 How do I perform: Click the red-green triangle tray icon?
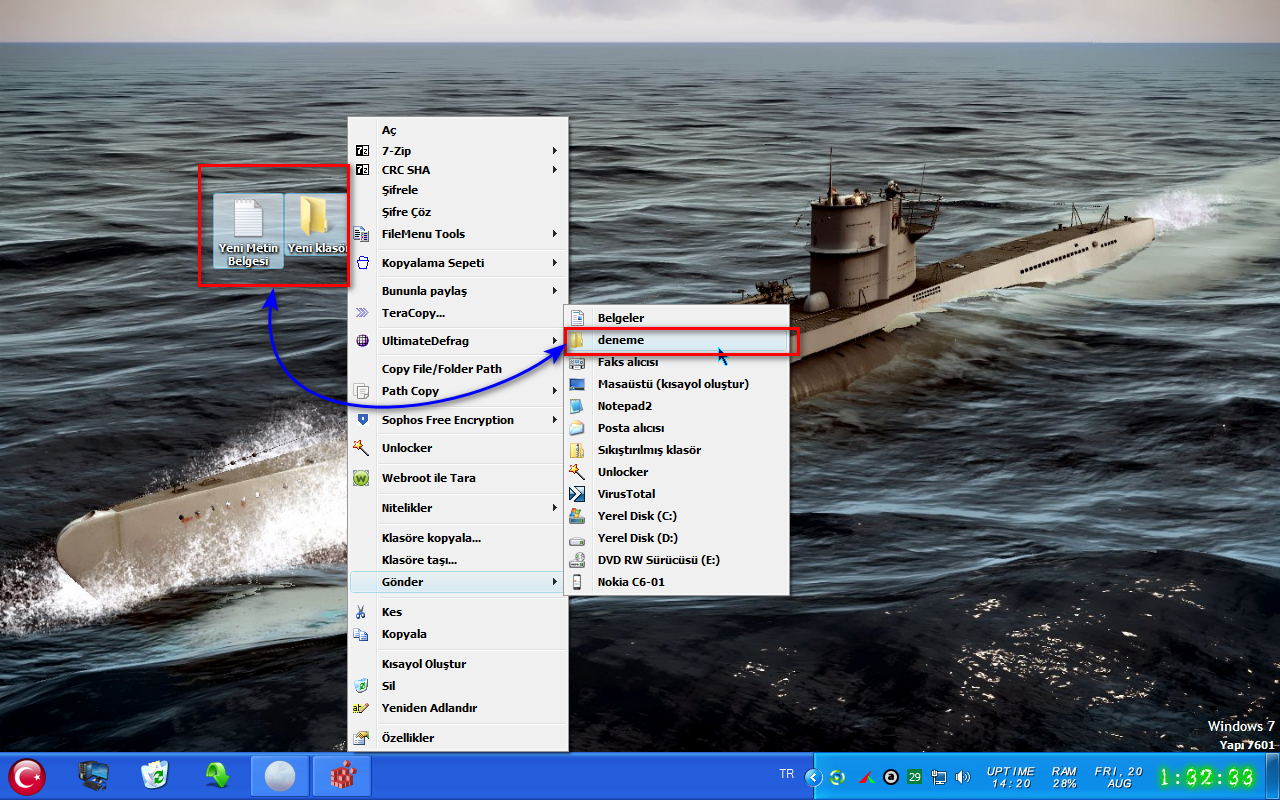coord(866,777)
